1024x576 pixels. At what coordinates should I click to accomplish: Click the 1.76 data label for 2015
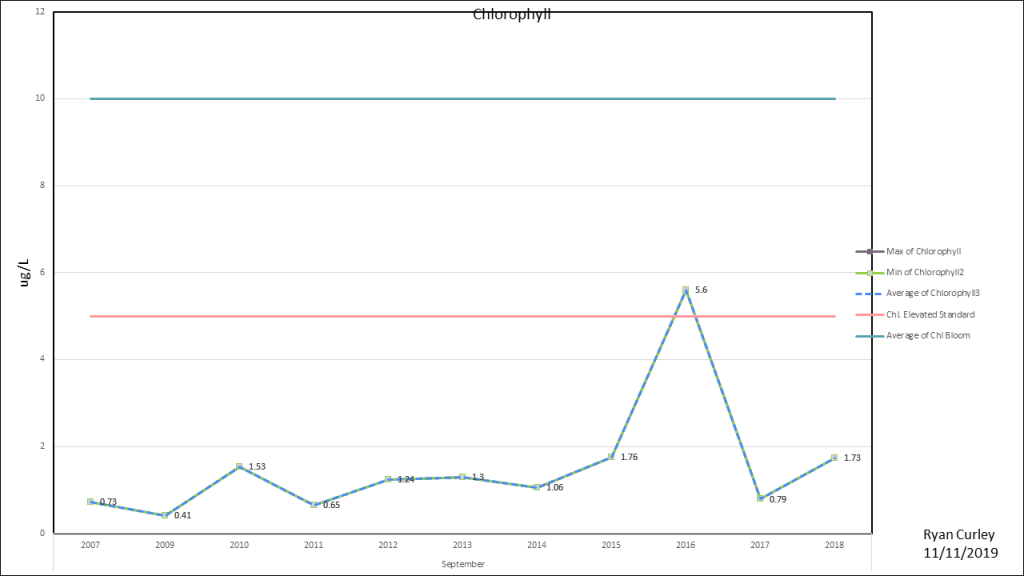[629, 457]
